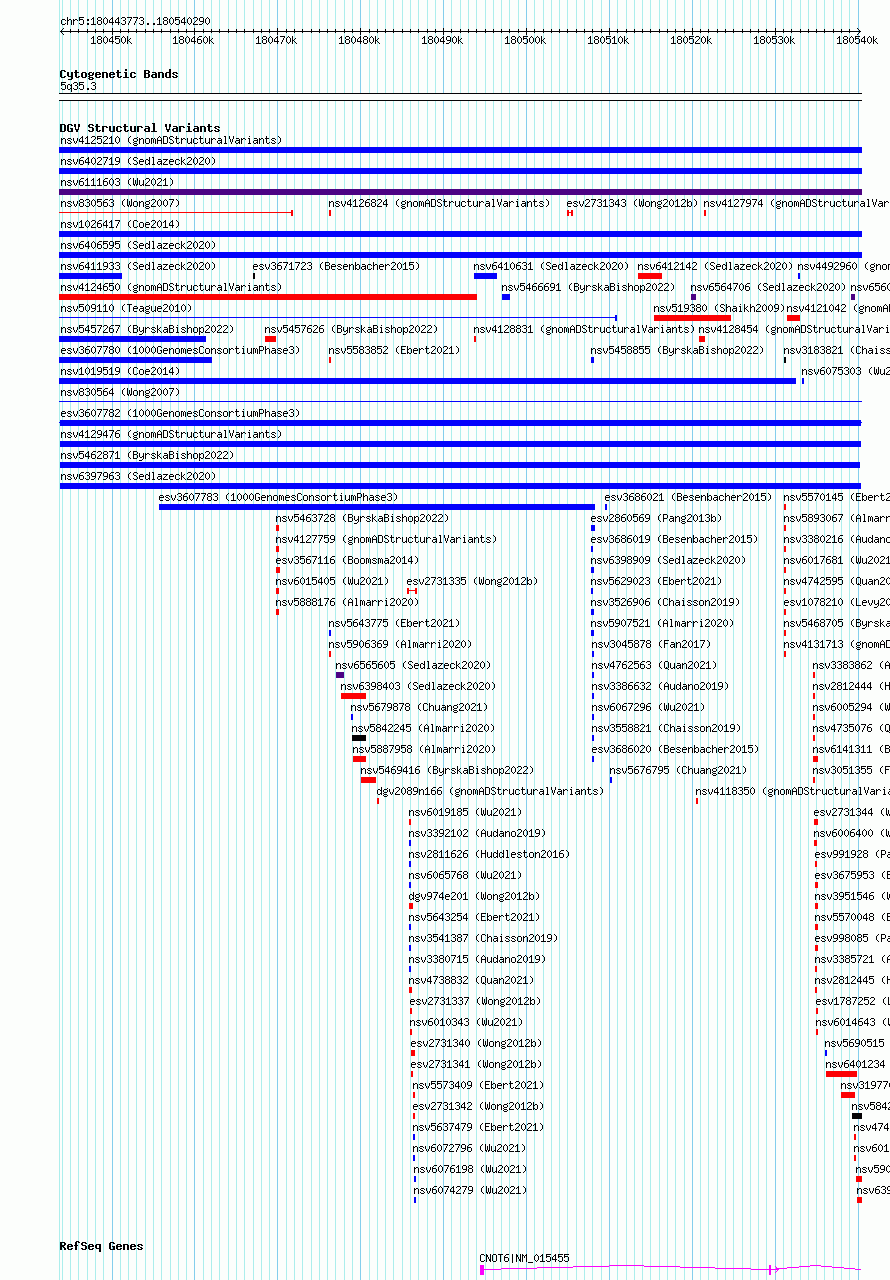Click the chr5:180443773..180540290 region label

click(x=135, y=21)
